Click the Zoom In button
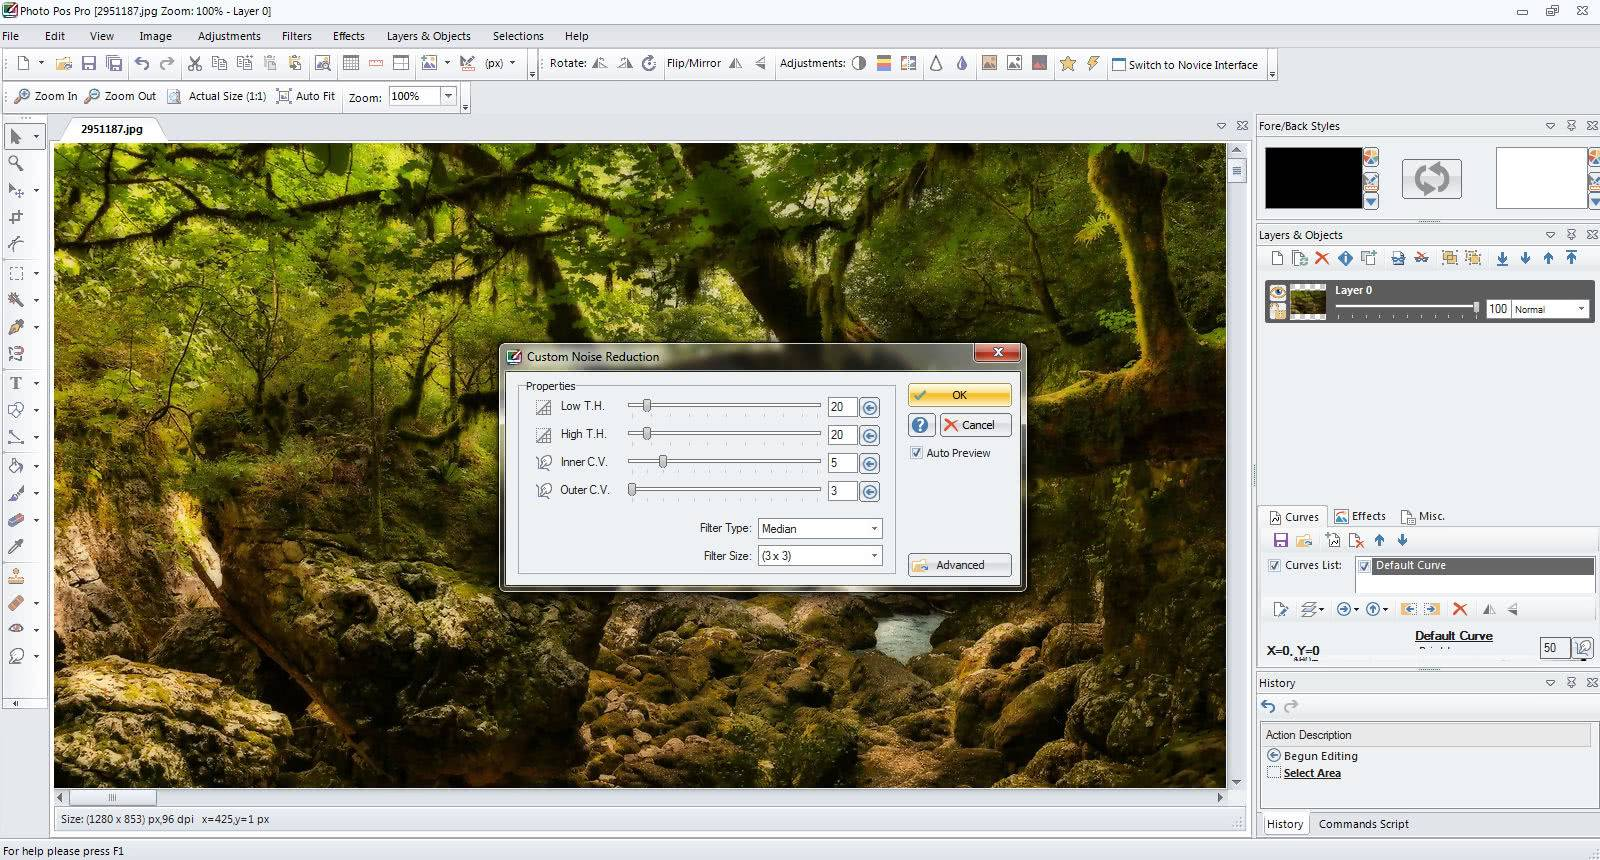This screenshot has height=860, width=1600. [x=46, y=96]
